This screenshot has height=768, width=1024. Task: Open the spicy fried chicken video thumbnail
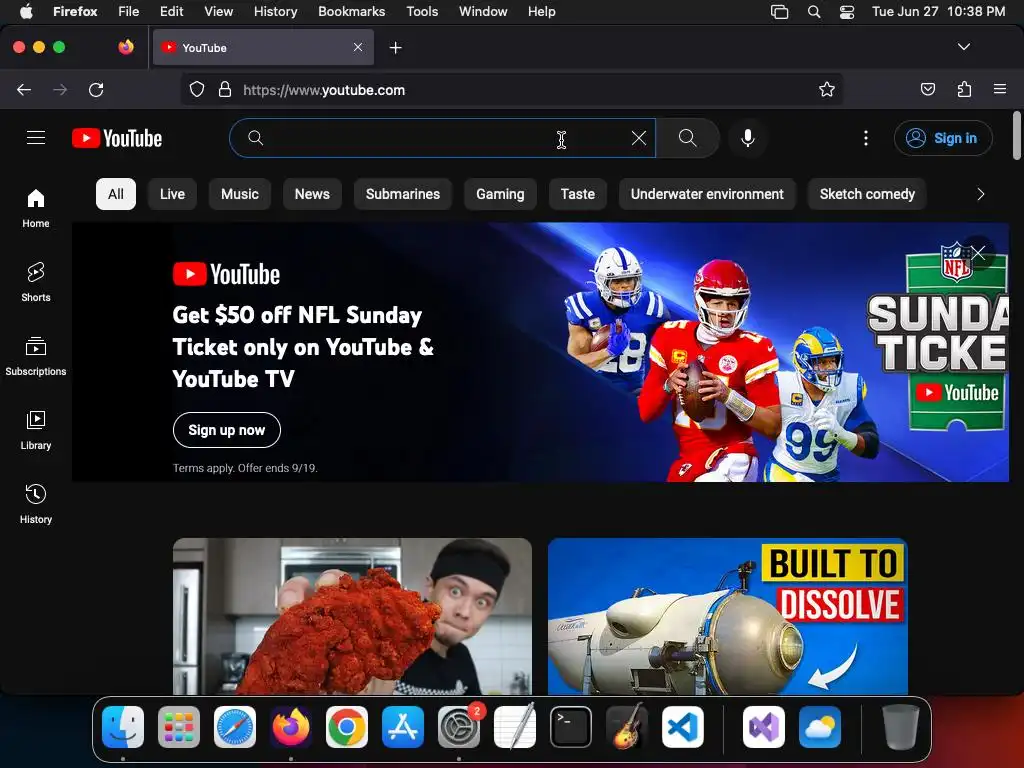tap(352, 616)
